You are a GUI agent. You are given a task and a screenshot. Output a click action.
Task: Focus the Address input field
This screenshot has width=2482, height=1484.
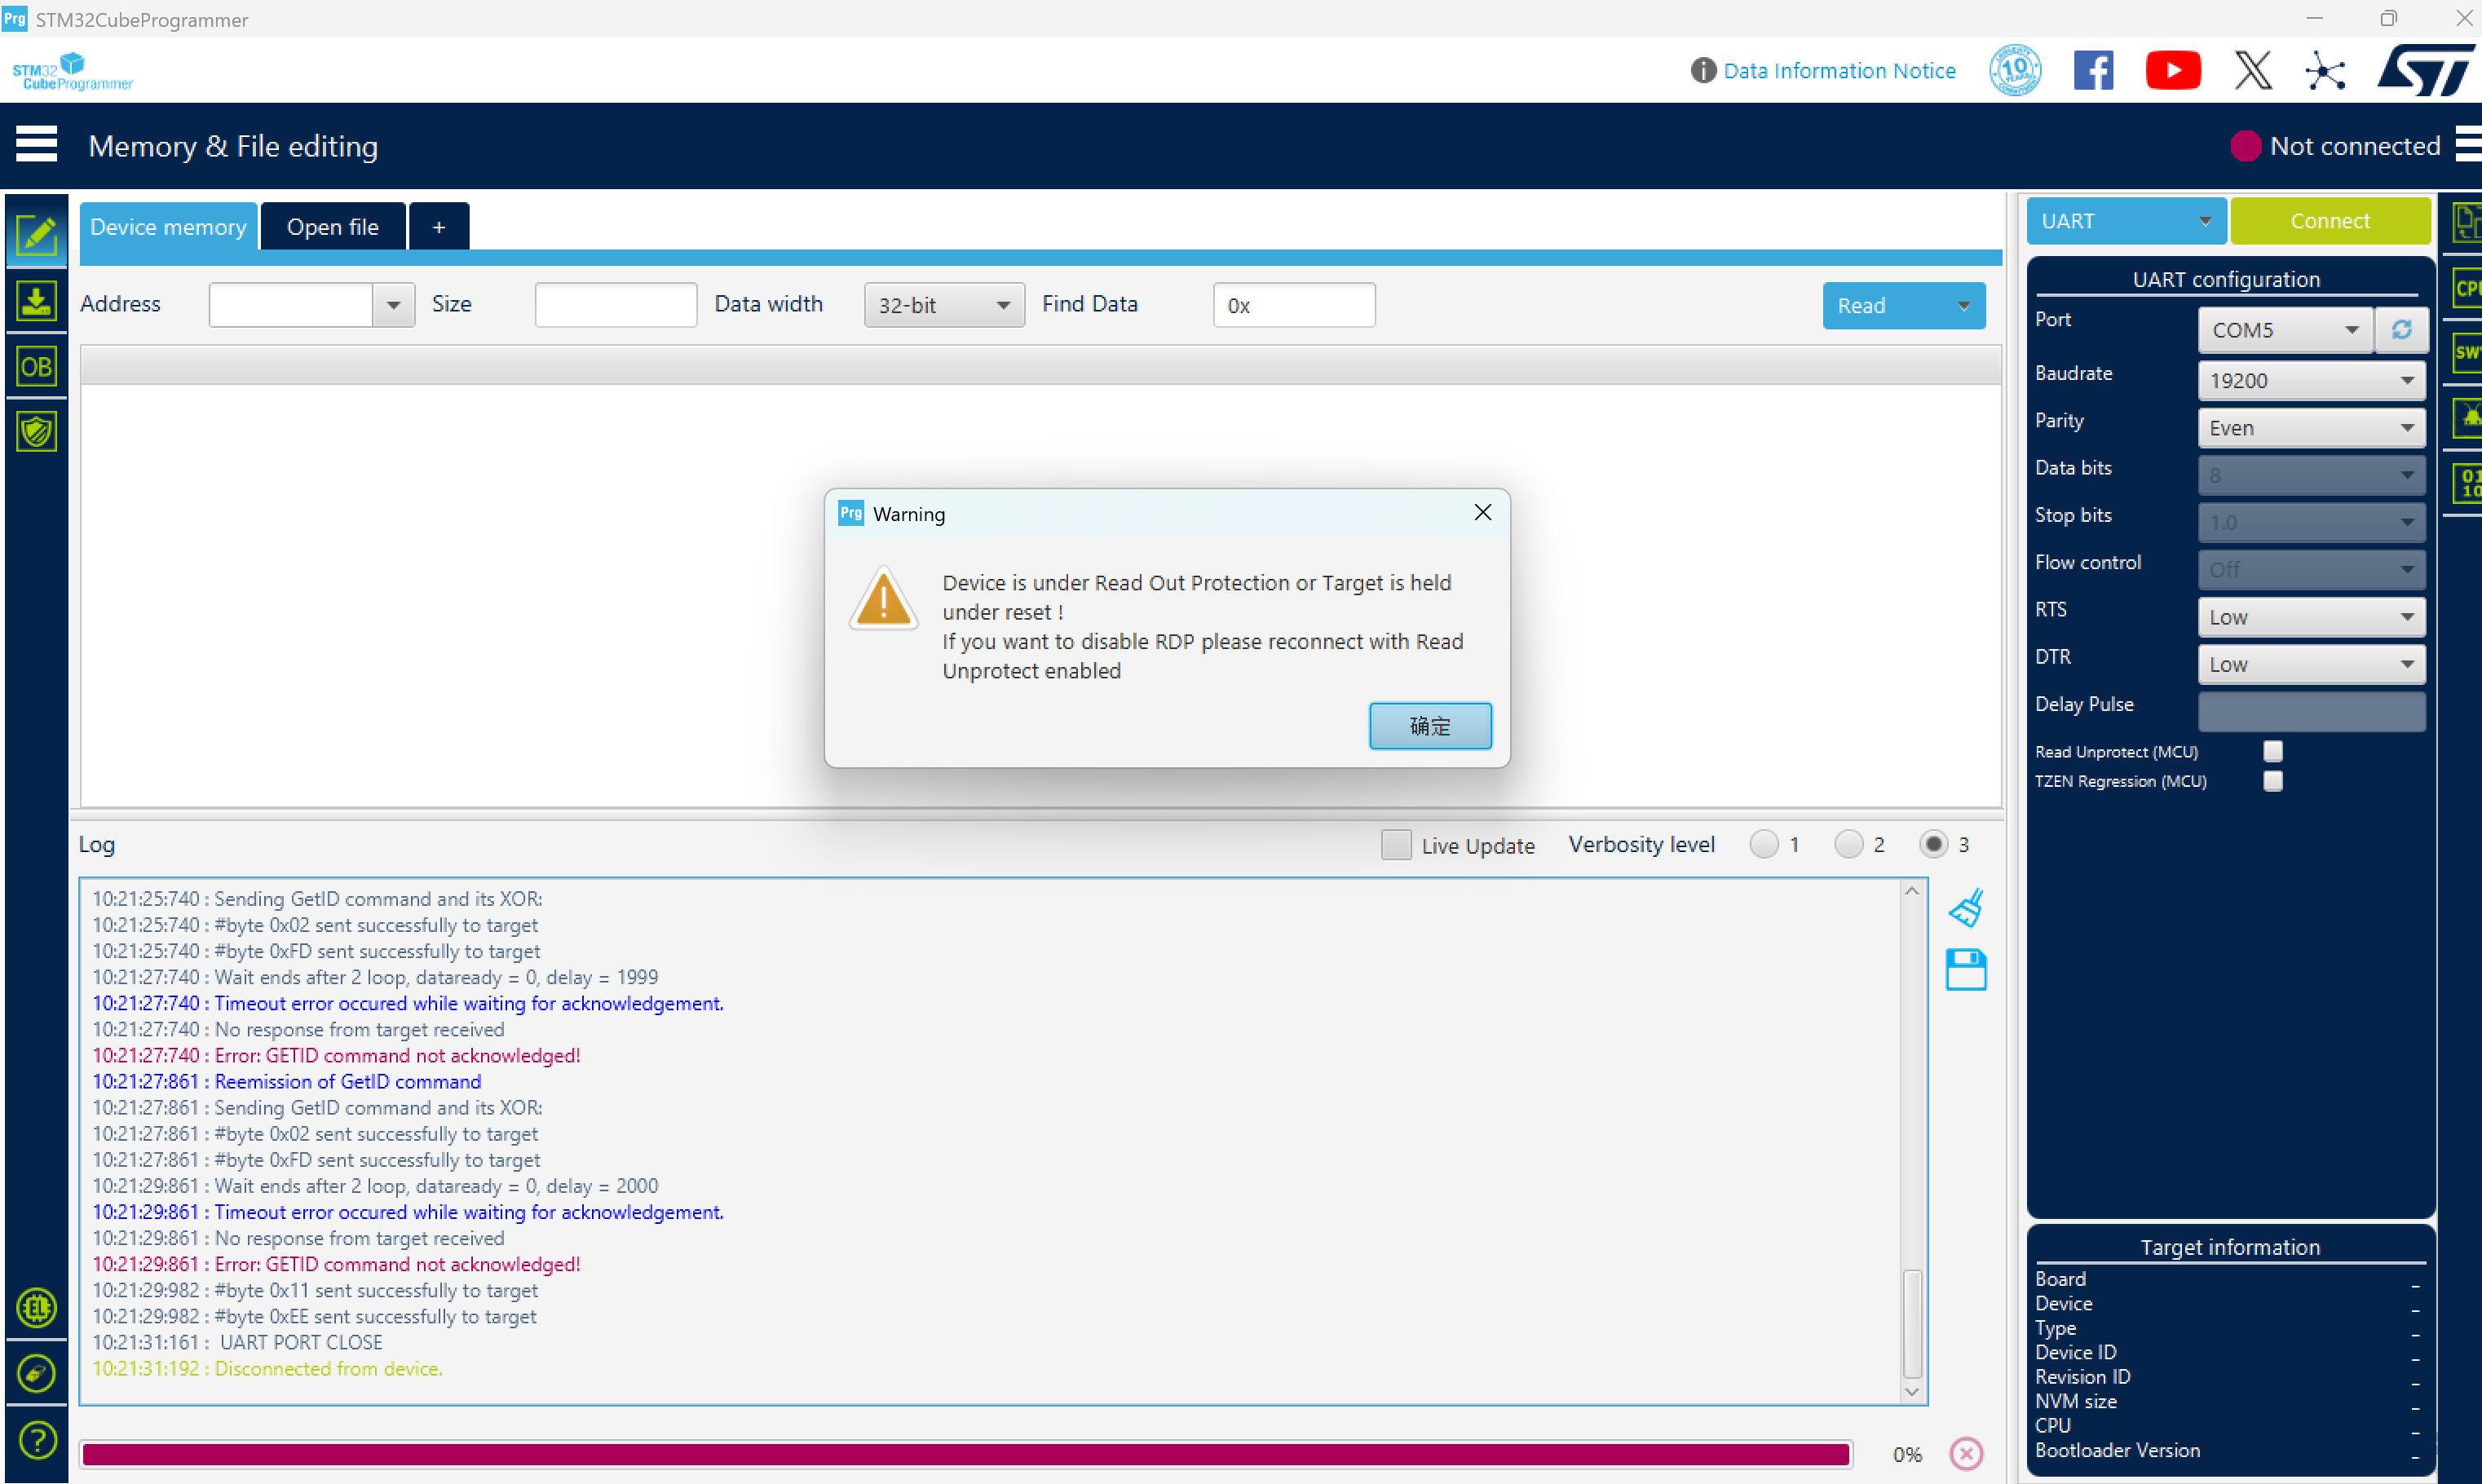point(291,305)
